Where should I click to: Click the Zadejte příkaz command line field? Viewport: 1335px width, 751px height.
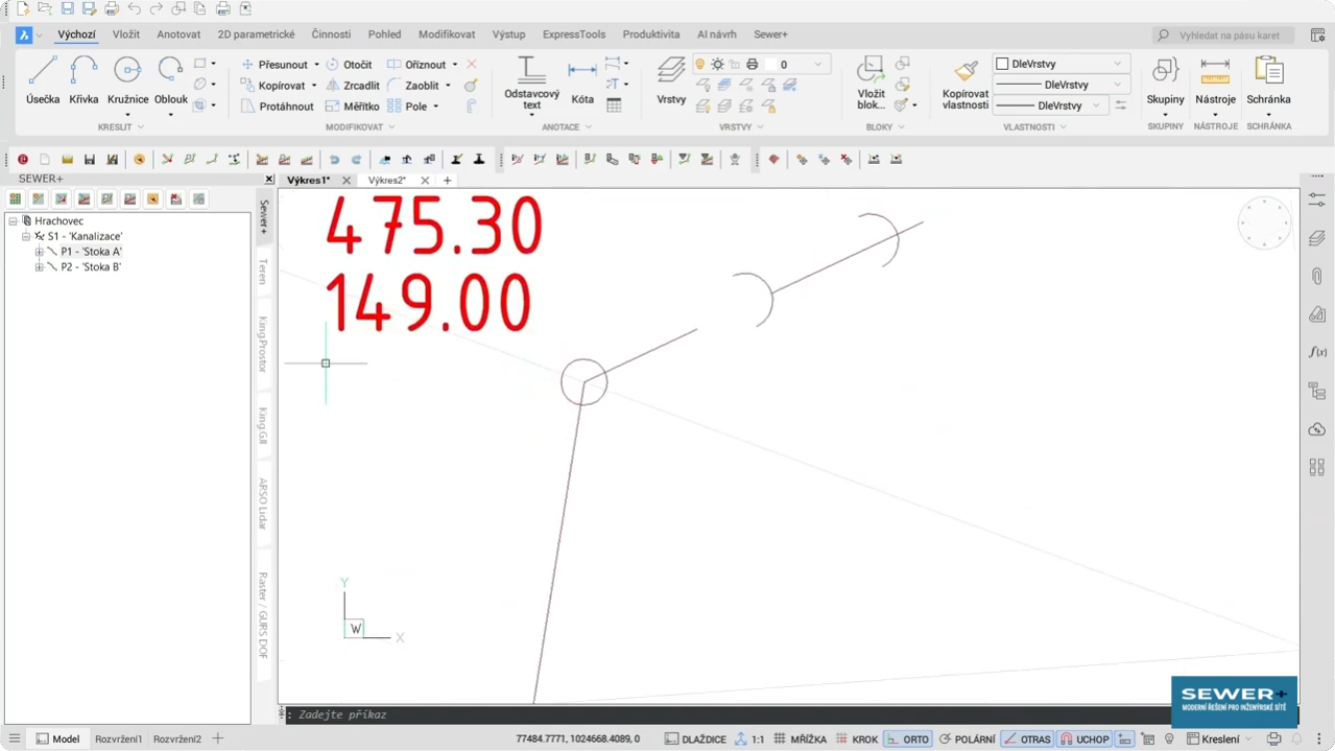[x=700, y=715]
